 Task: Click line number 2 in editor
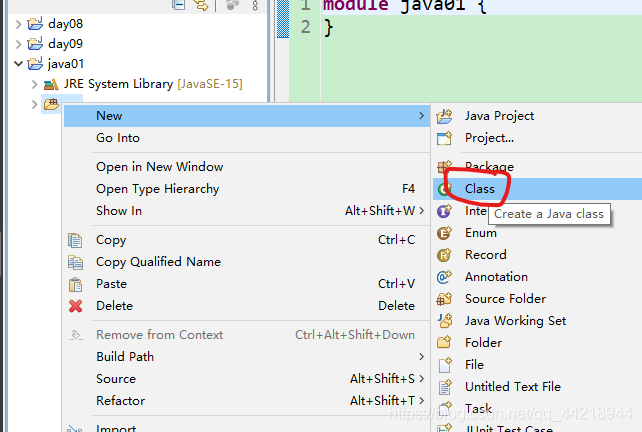[305, 27]
